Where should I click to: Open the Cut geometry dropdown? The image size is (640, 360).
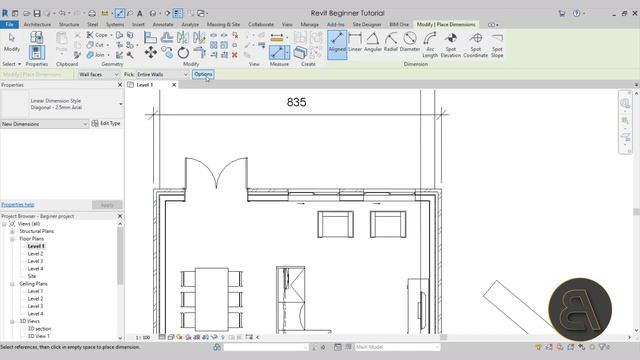108,45
